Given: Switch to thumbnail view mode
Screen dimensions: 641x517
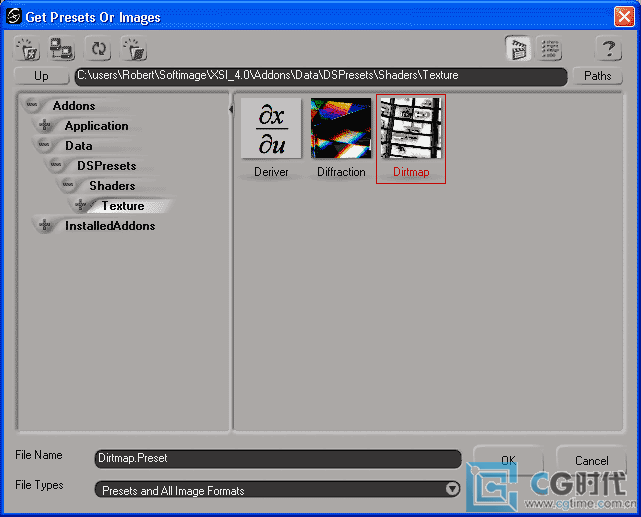Looking at the screenshot, I should coord(517,49).
